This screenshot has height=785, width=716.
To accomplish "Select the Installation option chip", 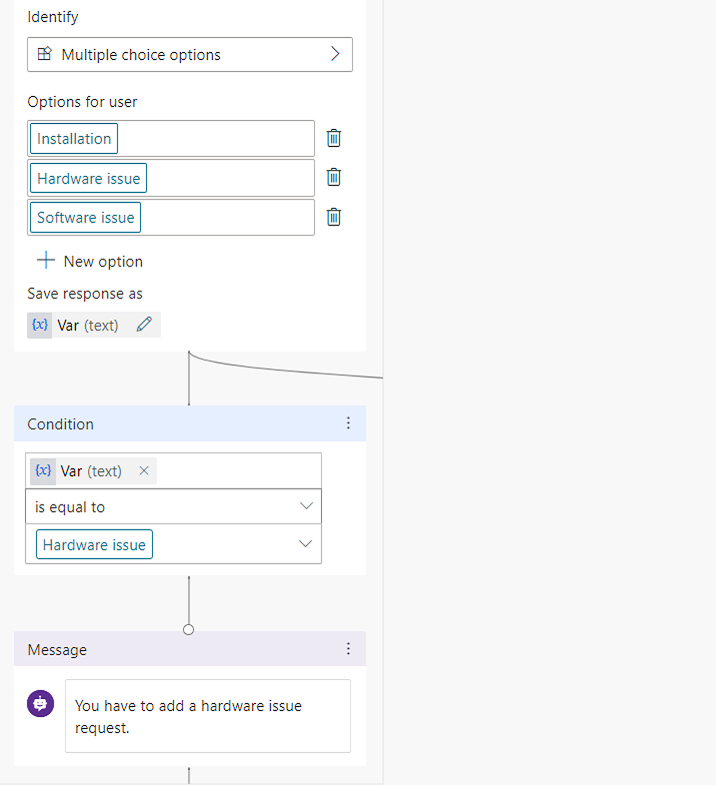I will [x=74, y=139].
